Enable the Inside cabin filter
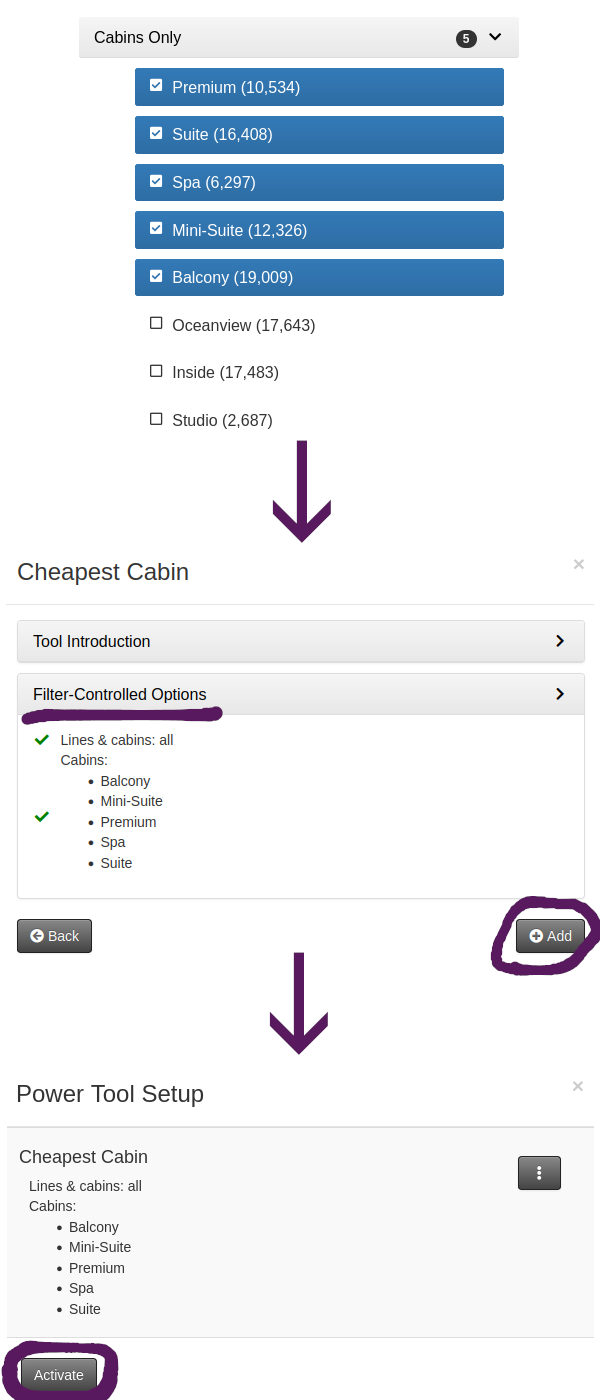The width and height of the screenshot is (600, 1400). pos(156,371)
